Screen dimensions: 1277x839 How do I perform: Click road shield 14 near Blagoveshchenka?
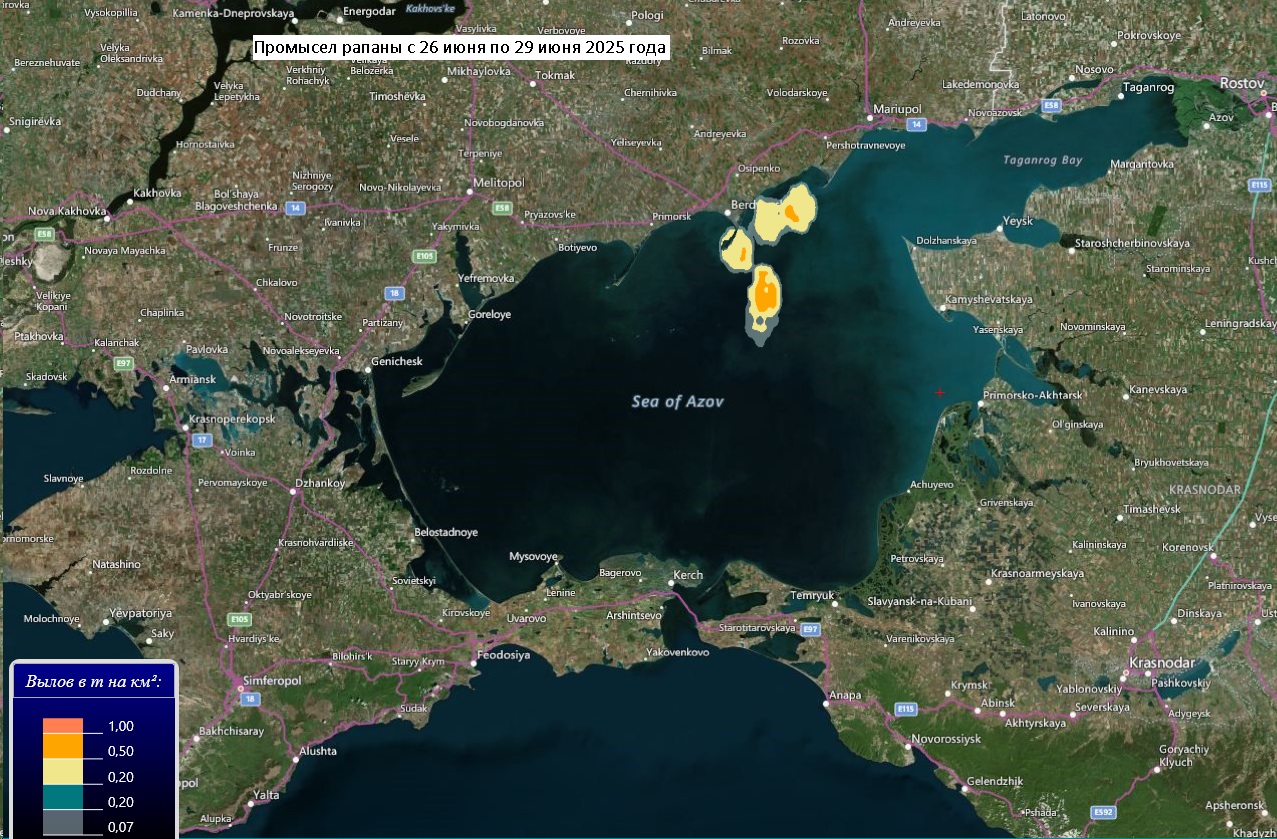[x=295, y=207]
